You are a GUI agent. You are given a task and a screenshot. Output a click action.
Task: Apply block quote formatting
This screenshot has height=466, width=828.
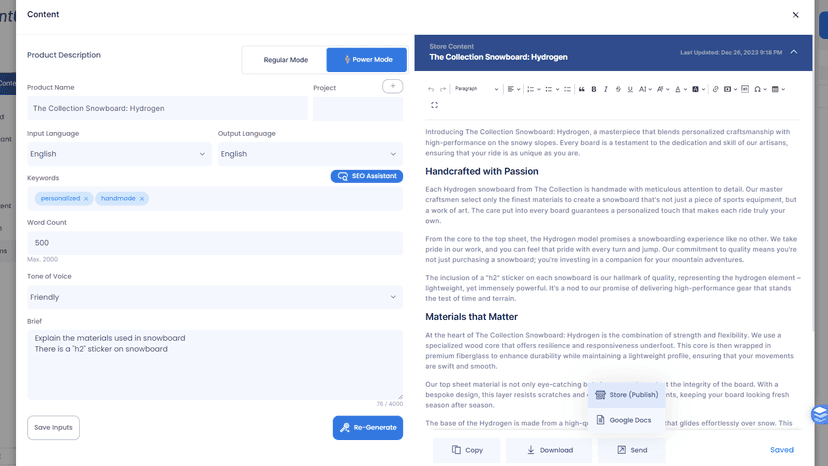581,89
